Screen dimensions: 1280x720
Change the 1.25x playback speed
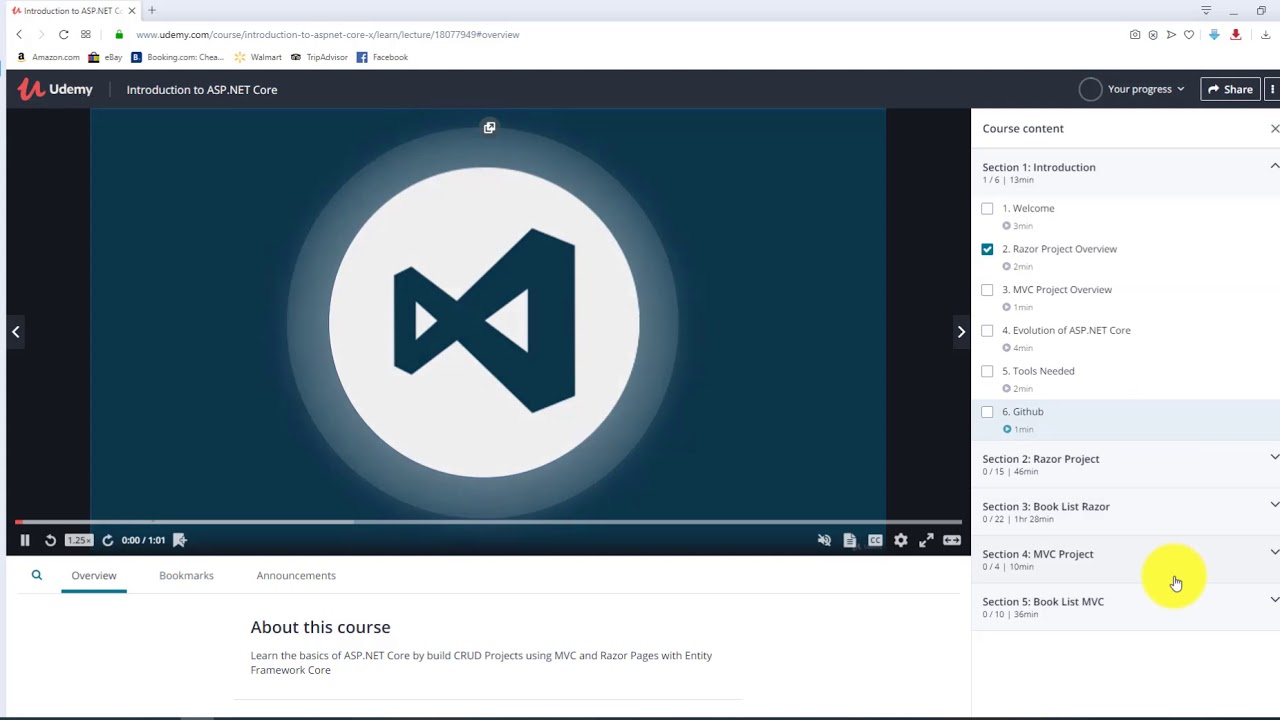point(79,540)
